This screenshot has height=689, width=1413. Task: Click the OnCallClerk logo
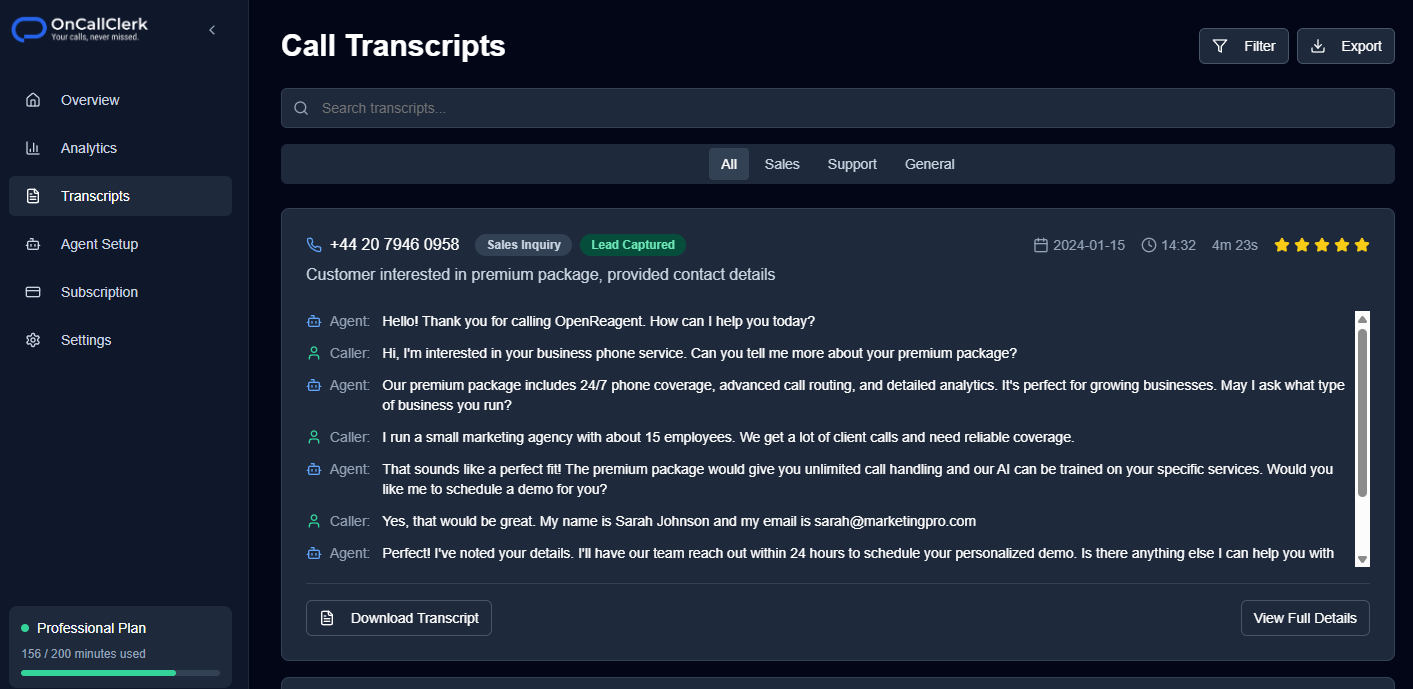(79, 28)
